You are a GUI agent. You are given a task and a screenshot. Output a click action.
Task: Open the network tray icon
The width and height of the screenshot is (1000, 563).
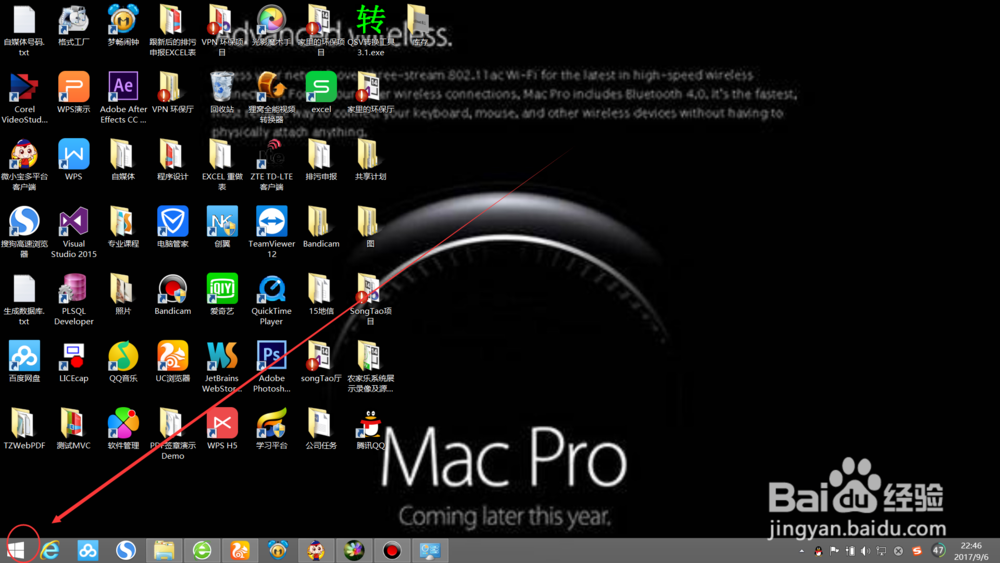[x=881, y=551]
